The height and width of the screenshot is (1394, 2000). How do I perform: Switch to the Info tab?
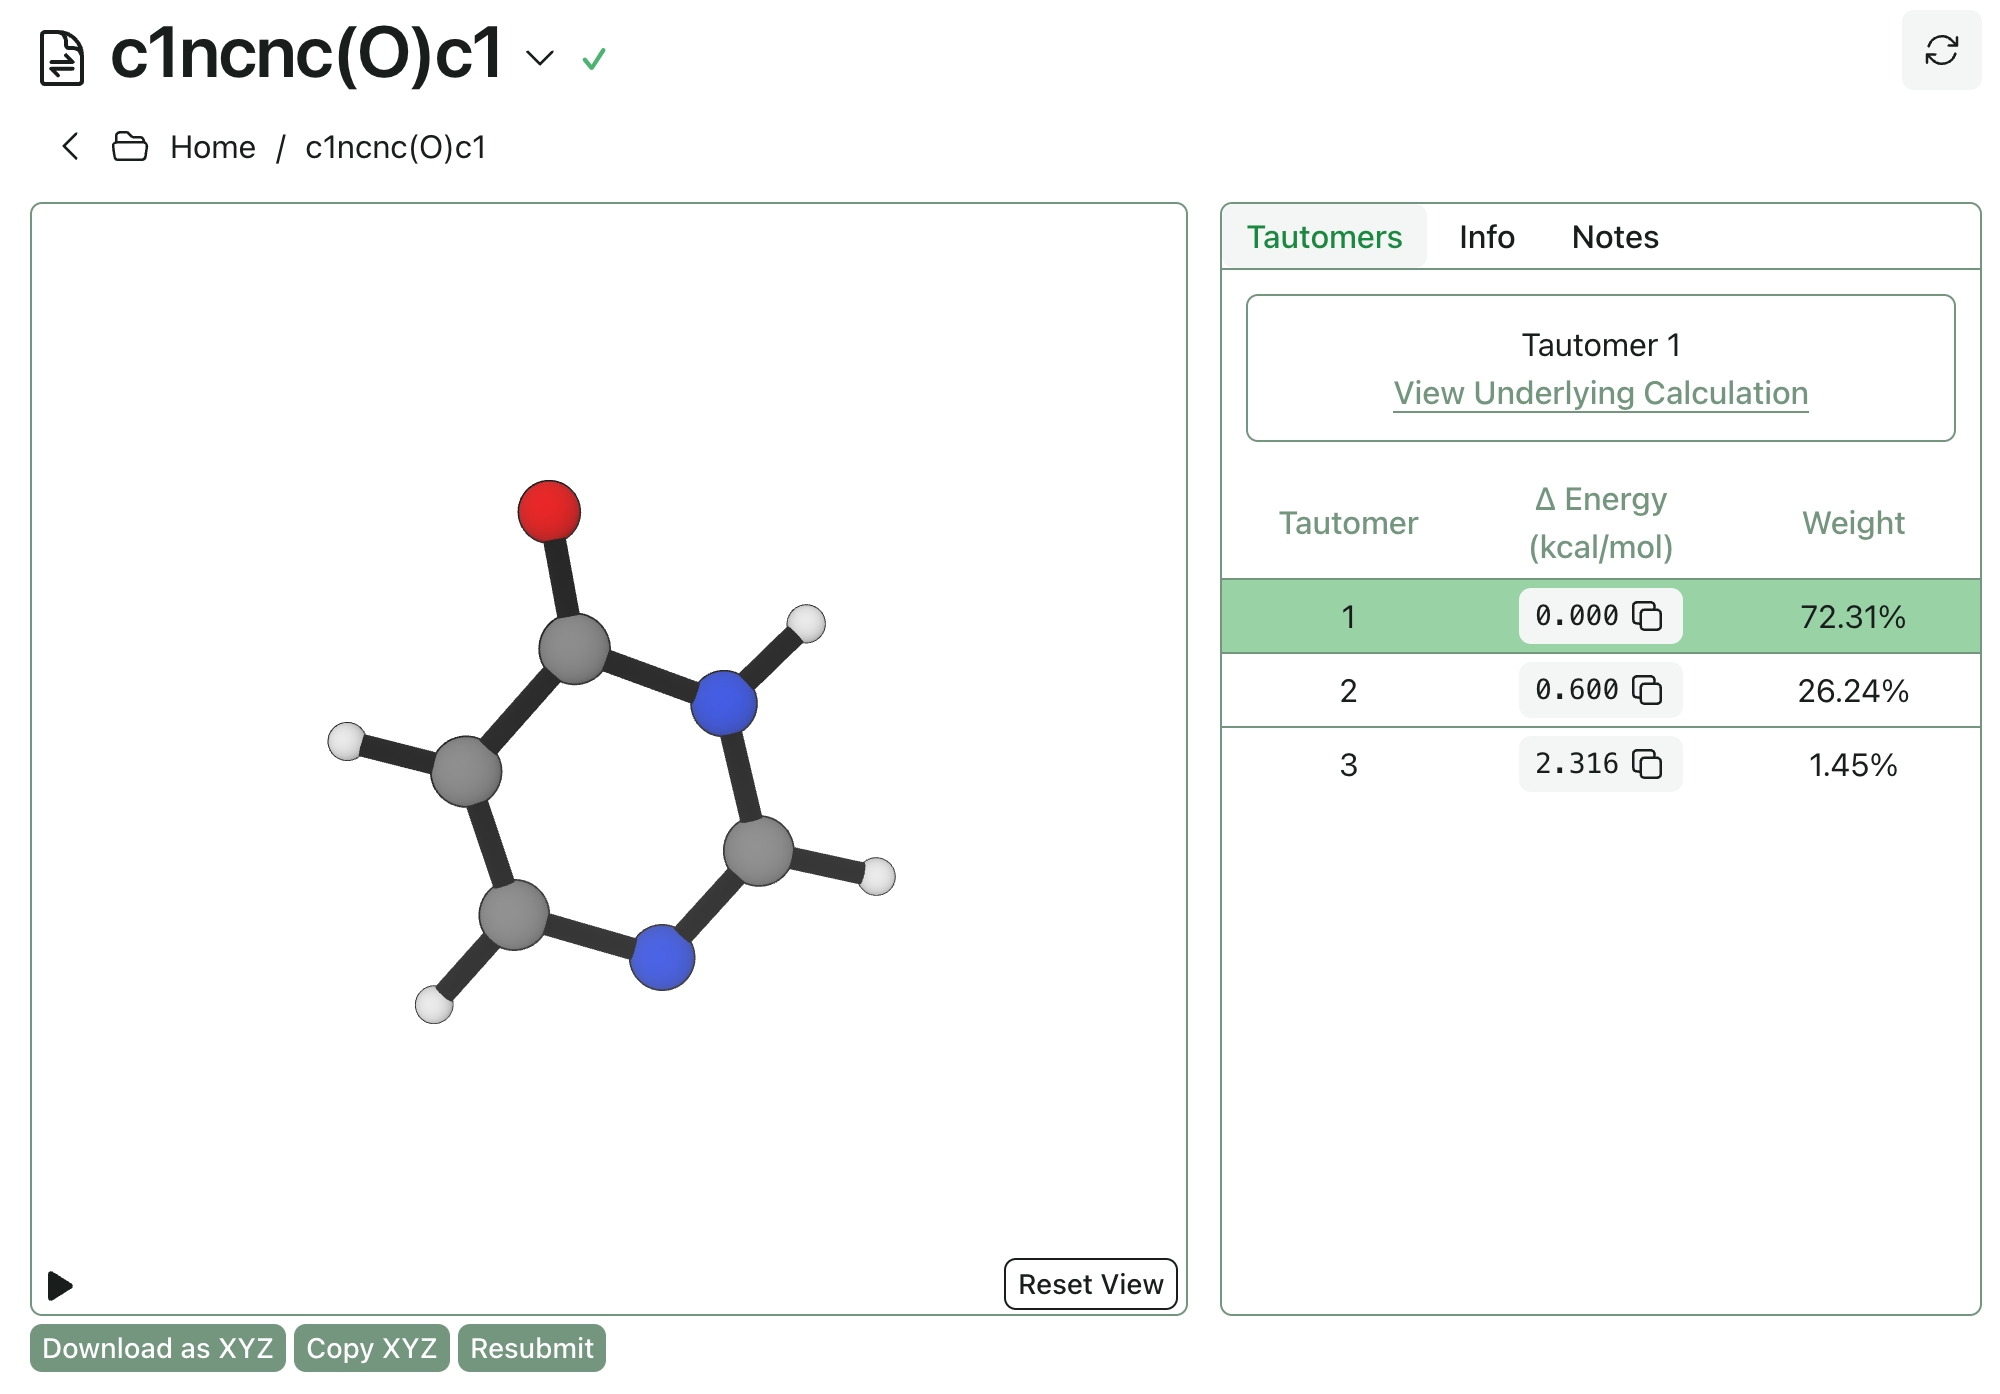click(x=1485, y=237)
